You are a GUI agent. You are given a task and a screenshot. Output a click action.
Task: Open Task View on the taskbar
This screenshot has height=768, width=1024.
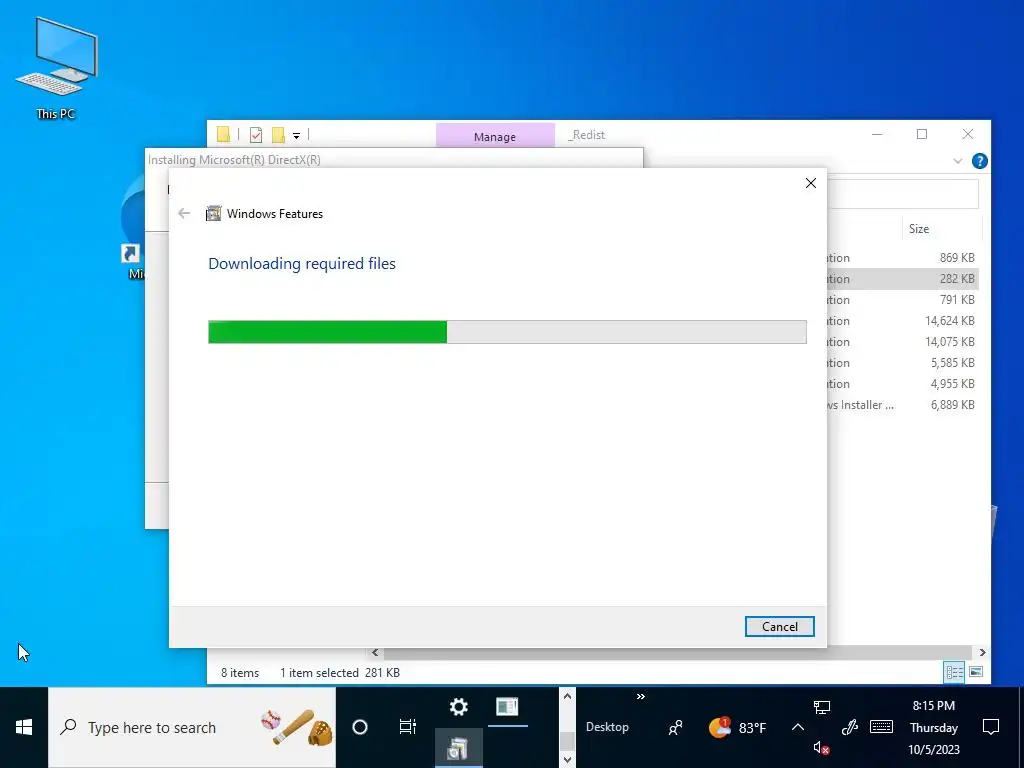[x=408, y=727]
